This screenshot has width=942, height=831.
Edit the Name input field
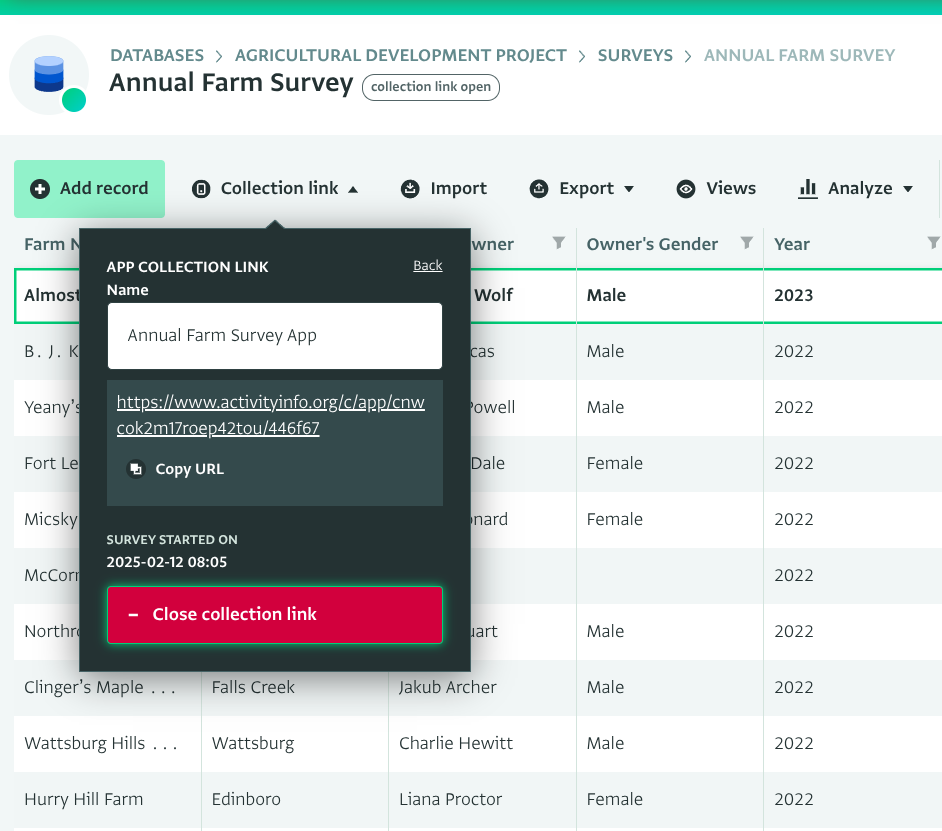pos(275,336)
